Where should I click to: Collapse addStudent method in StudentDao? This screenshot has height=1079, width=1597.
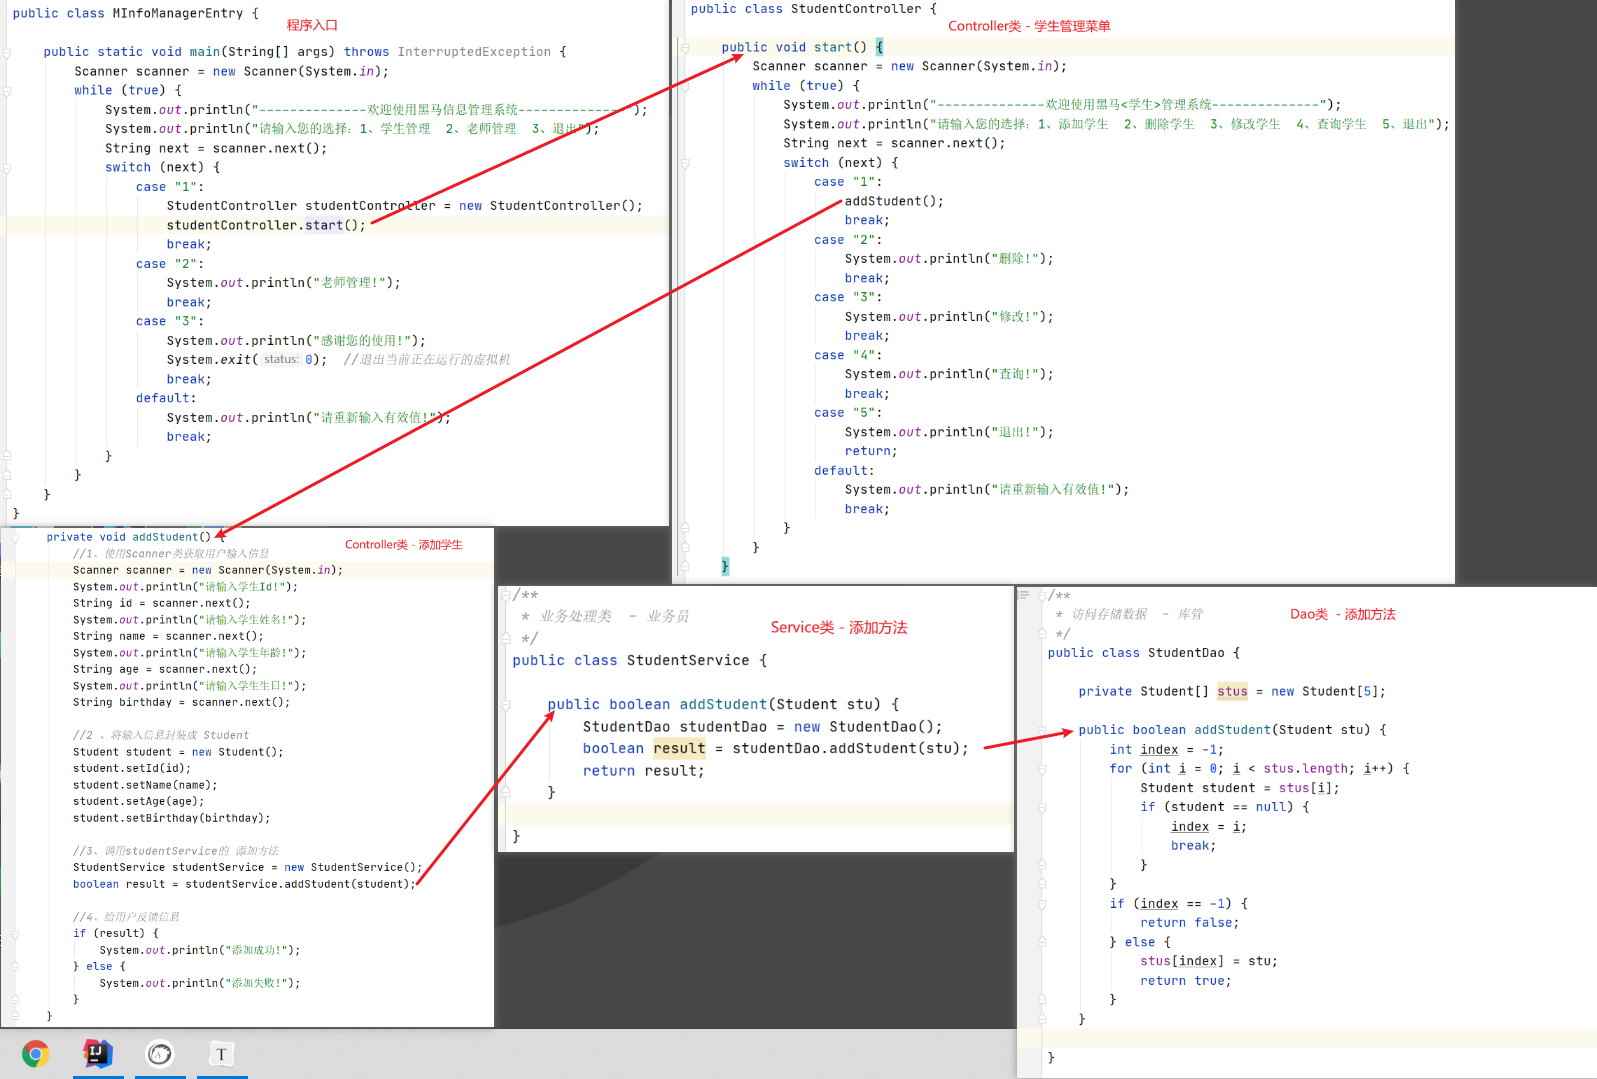coord(1042,730)
